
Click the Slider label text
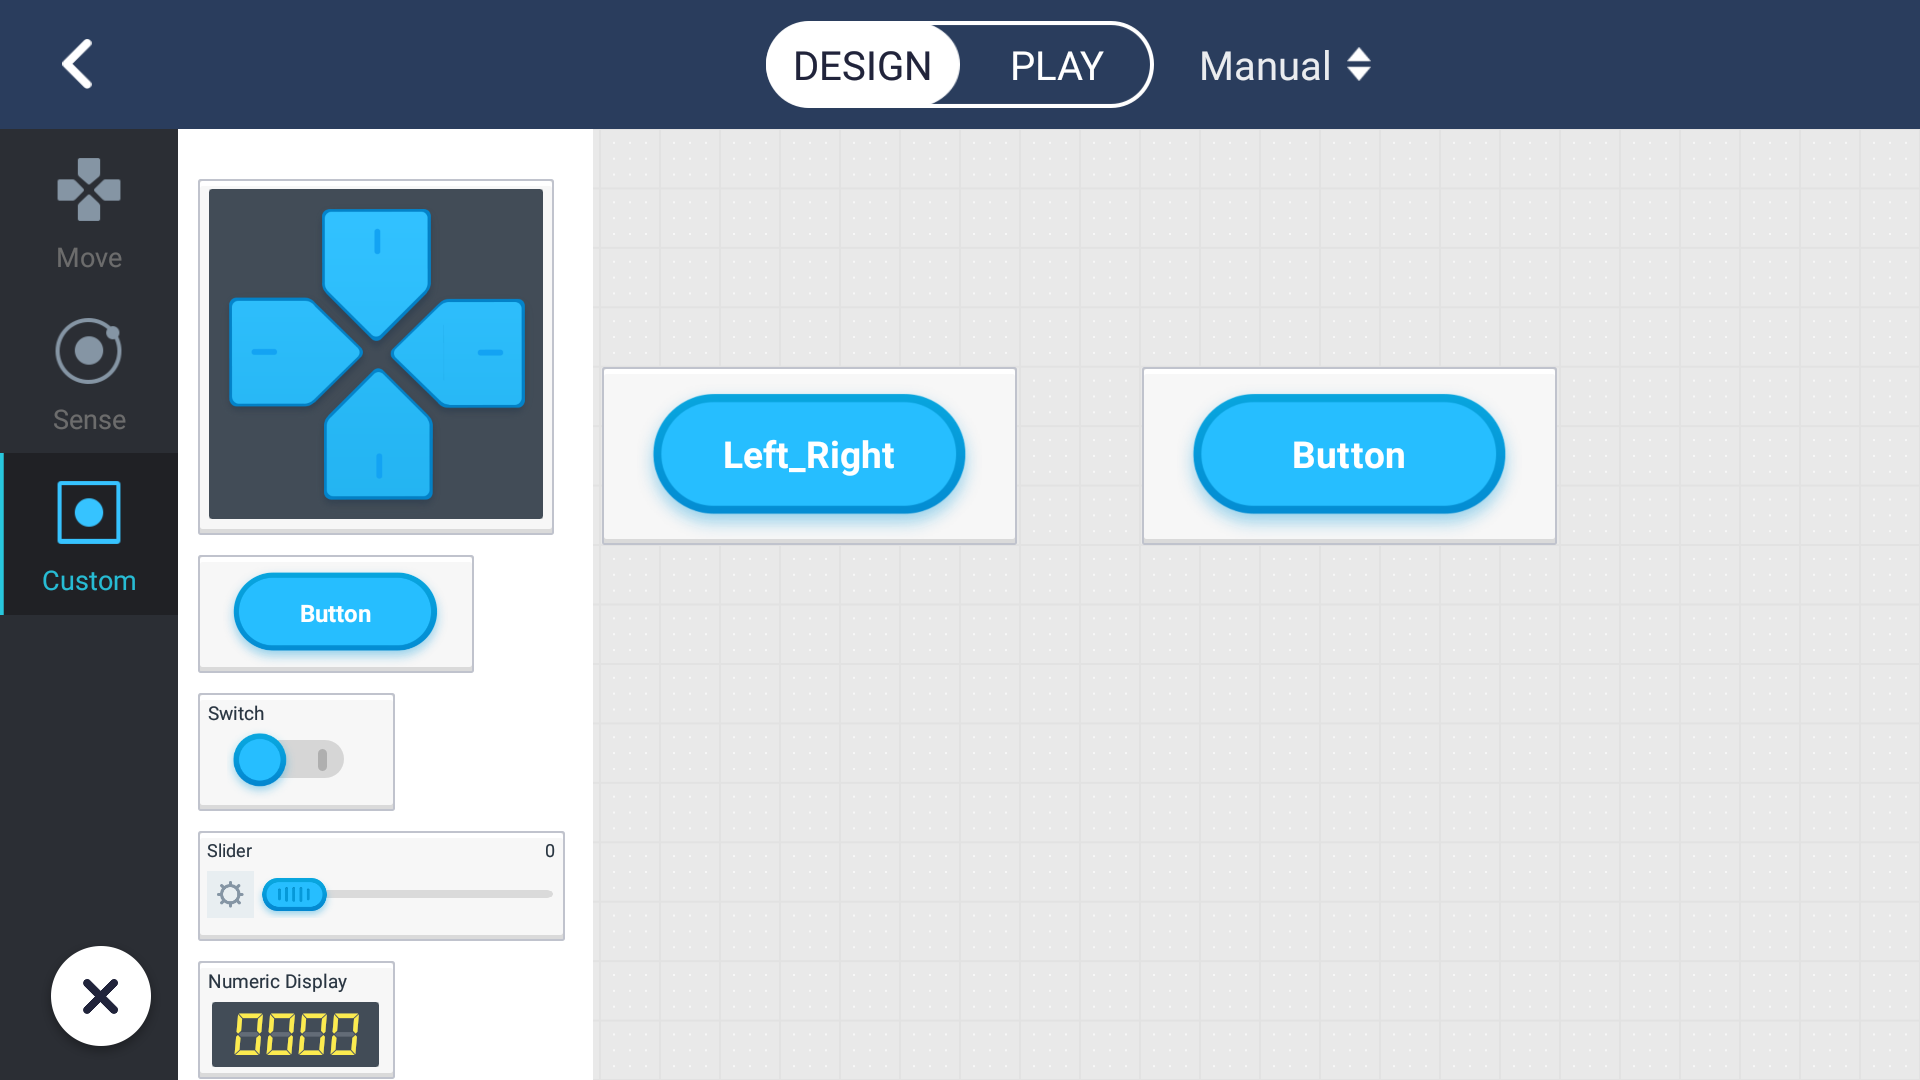pos(229,851)
